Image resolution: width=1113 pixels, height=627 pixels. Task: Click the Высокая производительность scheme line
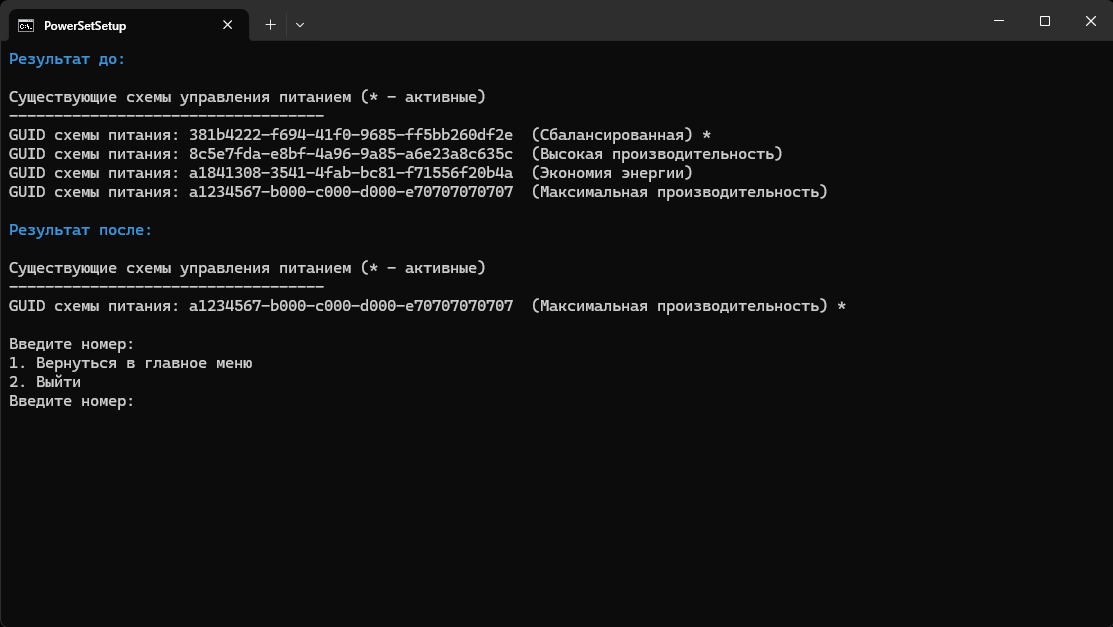395,154
